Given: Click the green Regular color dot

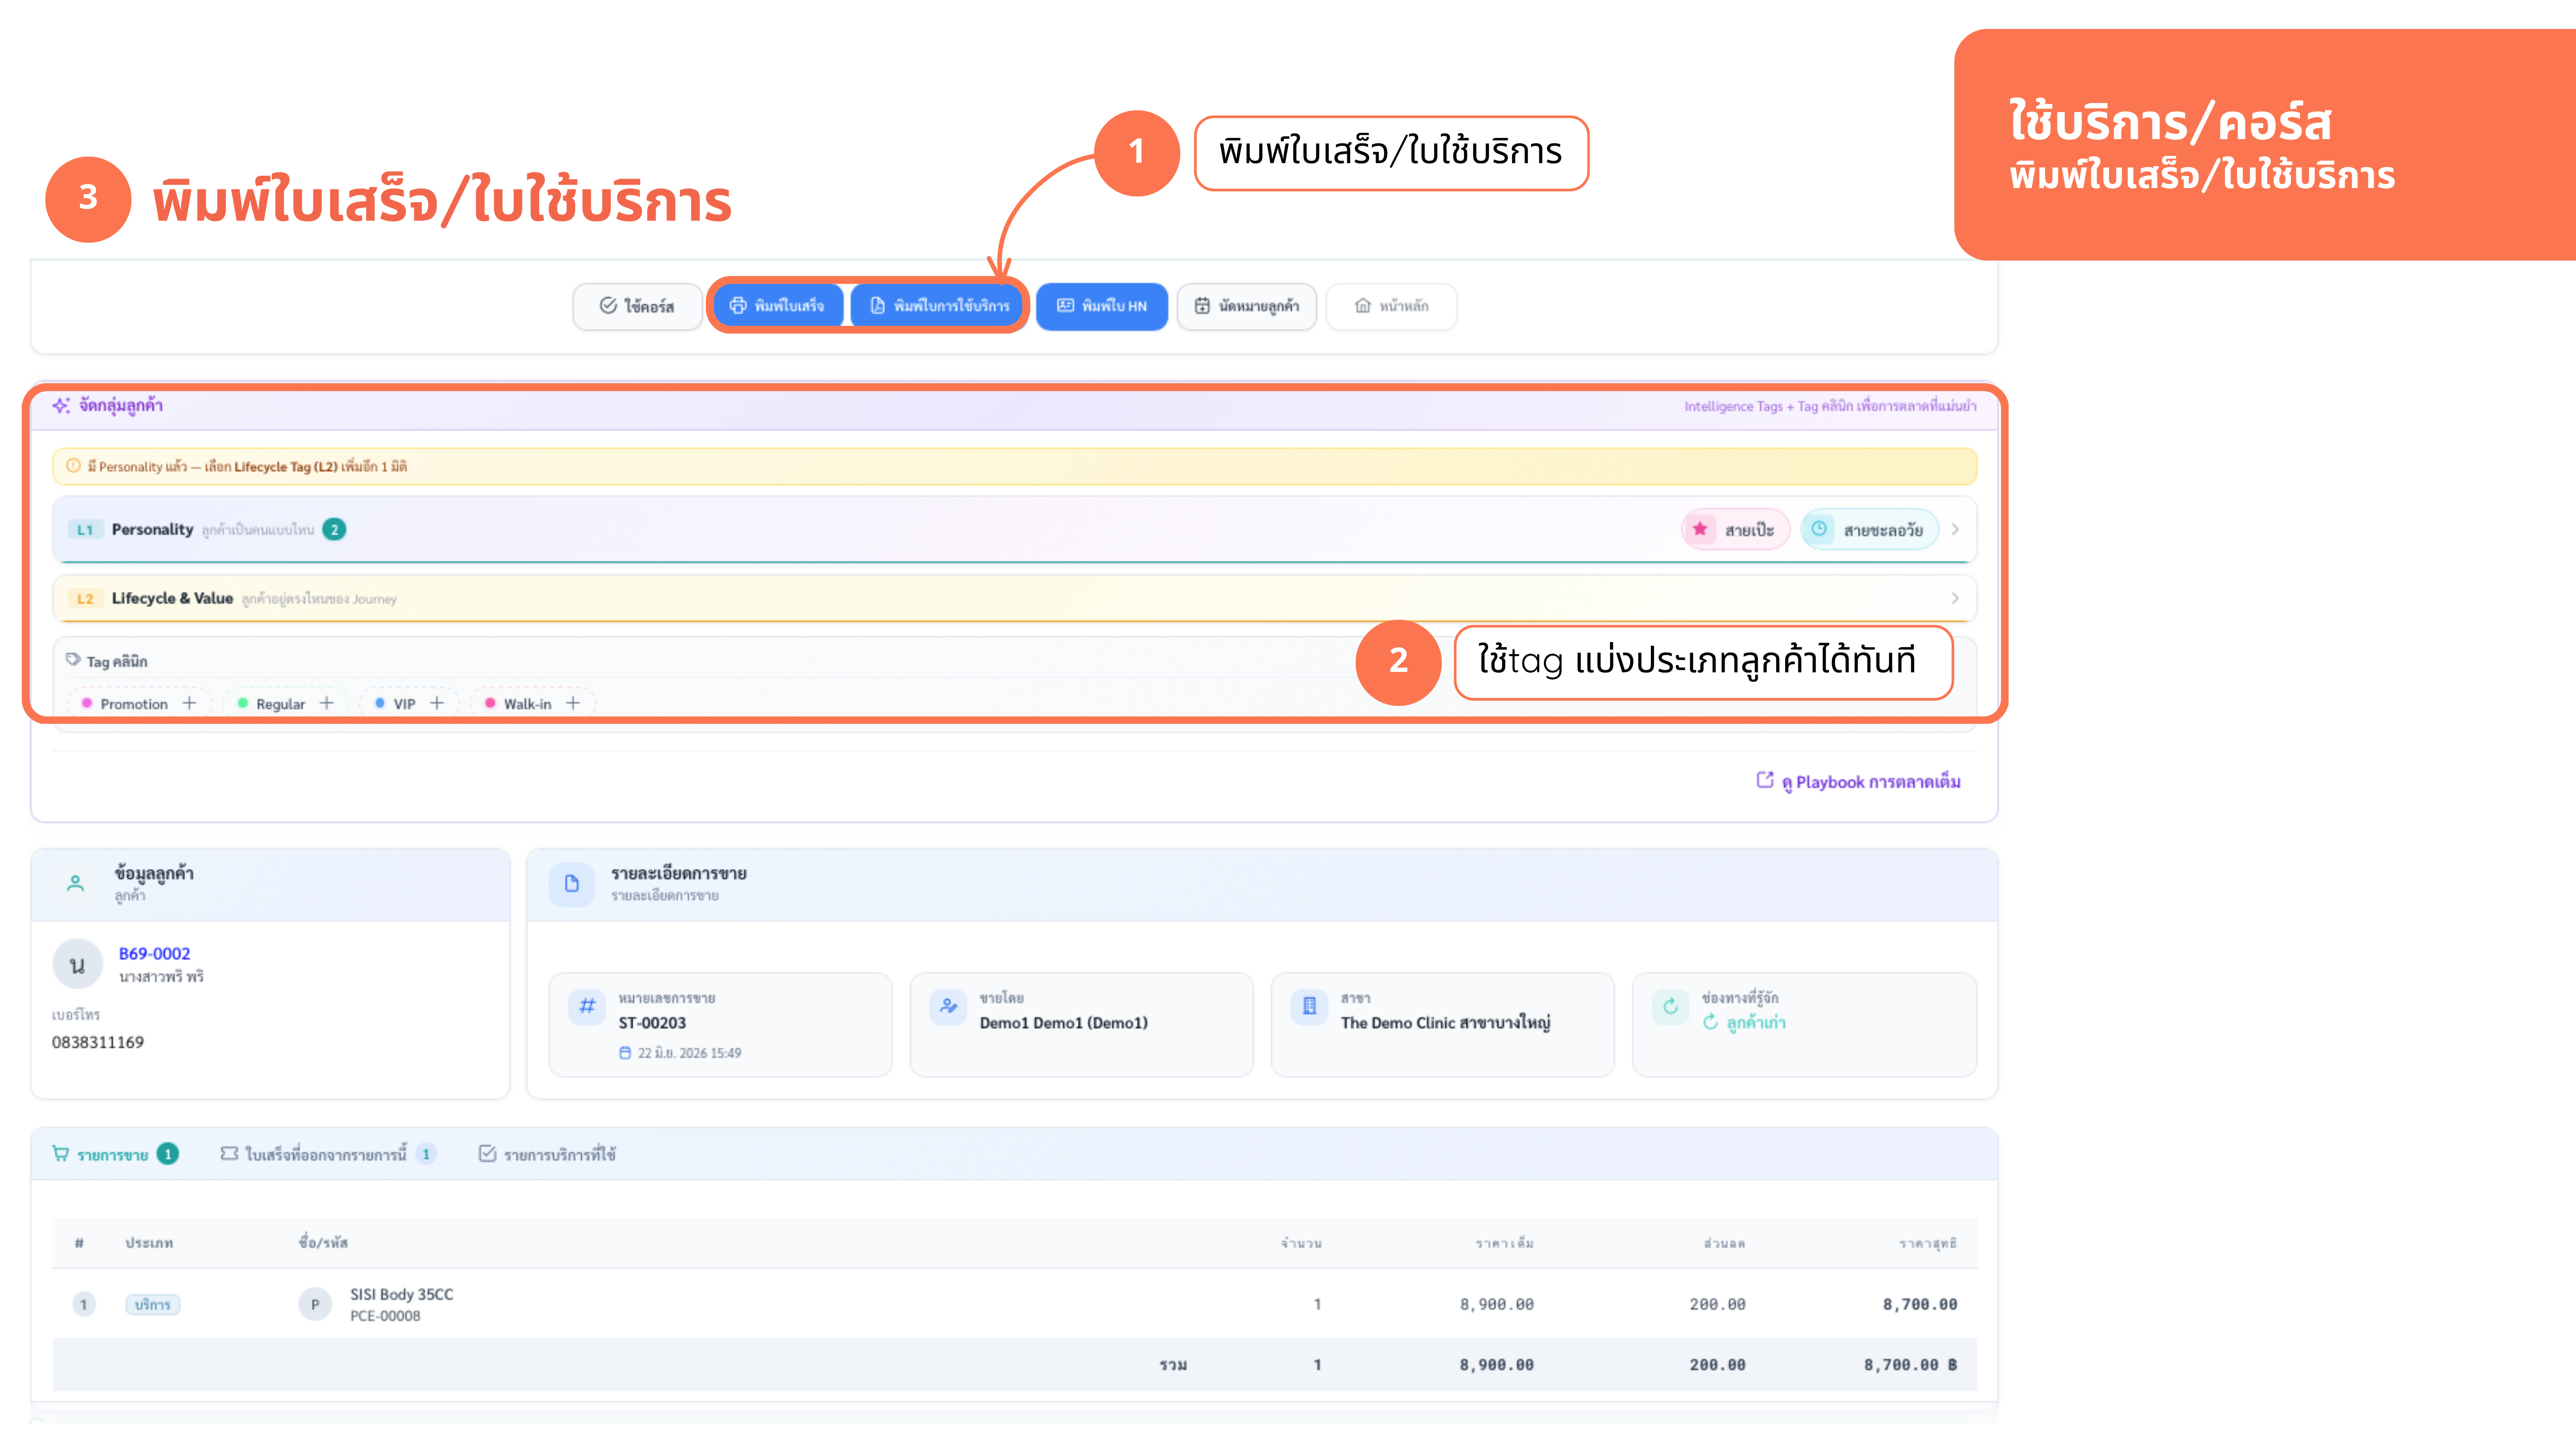Looking at the screenshot, I should [x=243, y=703].
